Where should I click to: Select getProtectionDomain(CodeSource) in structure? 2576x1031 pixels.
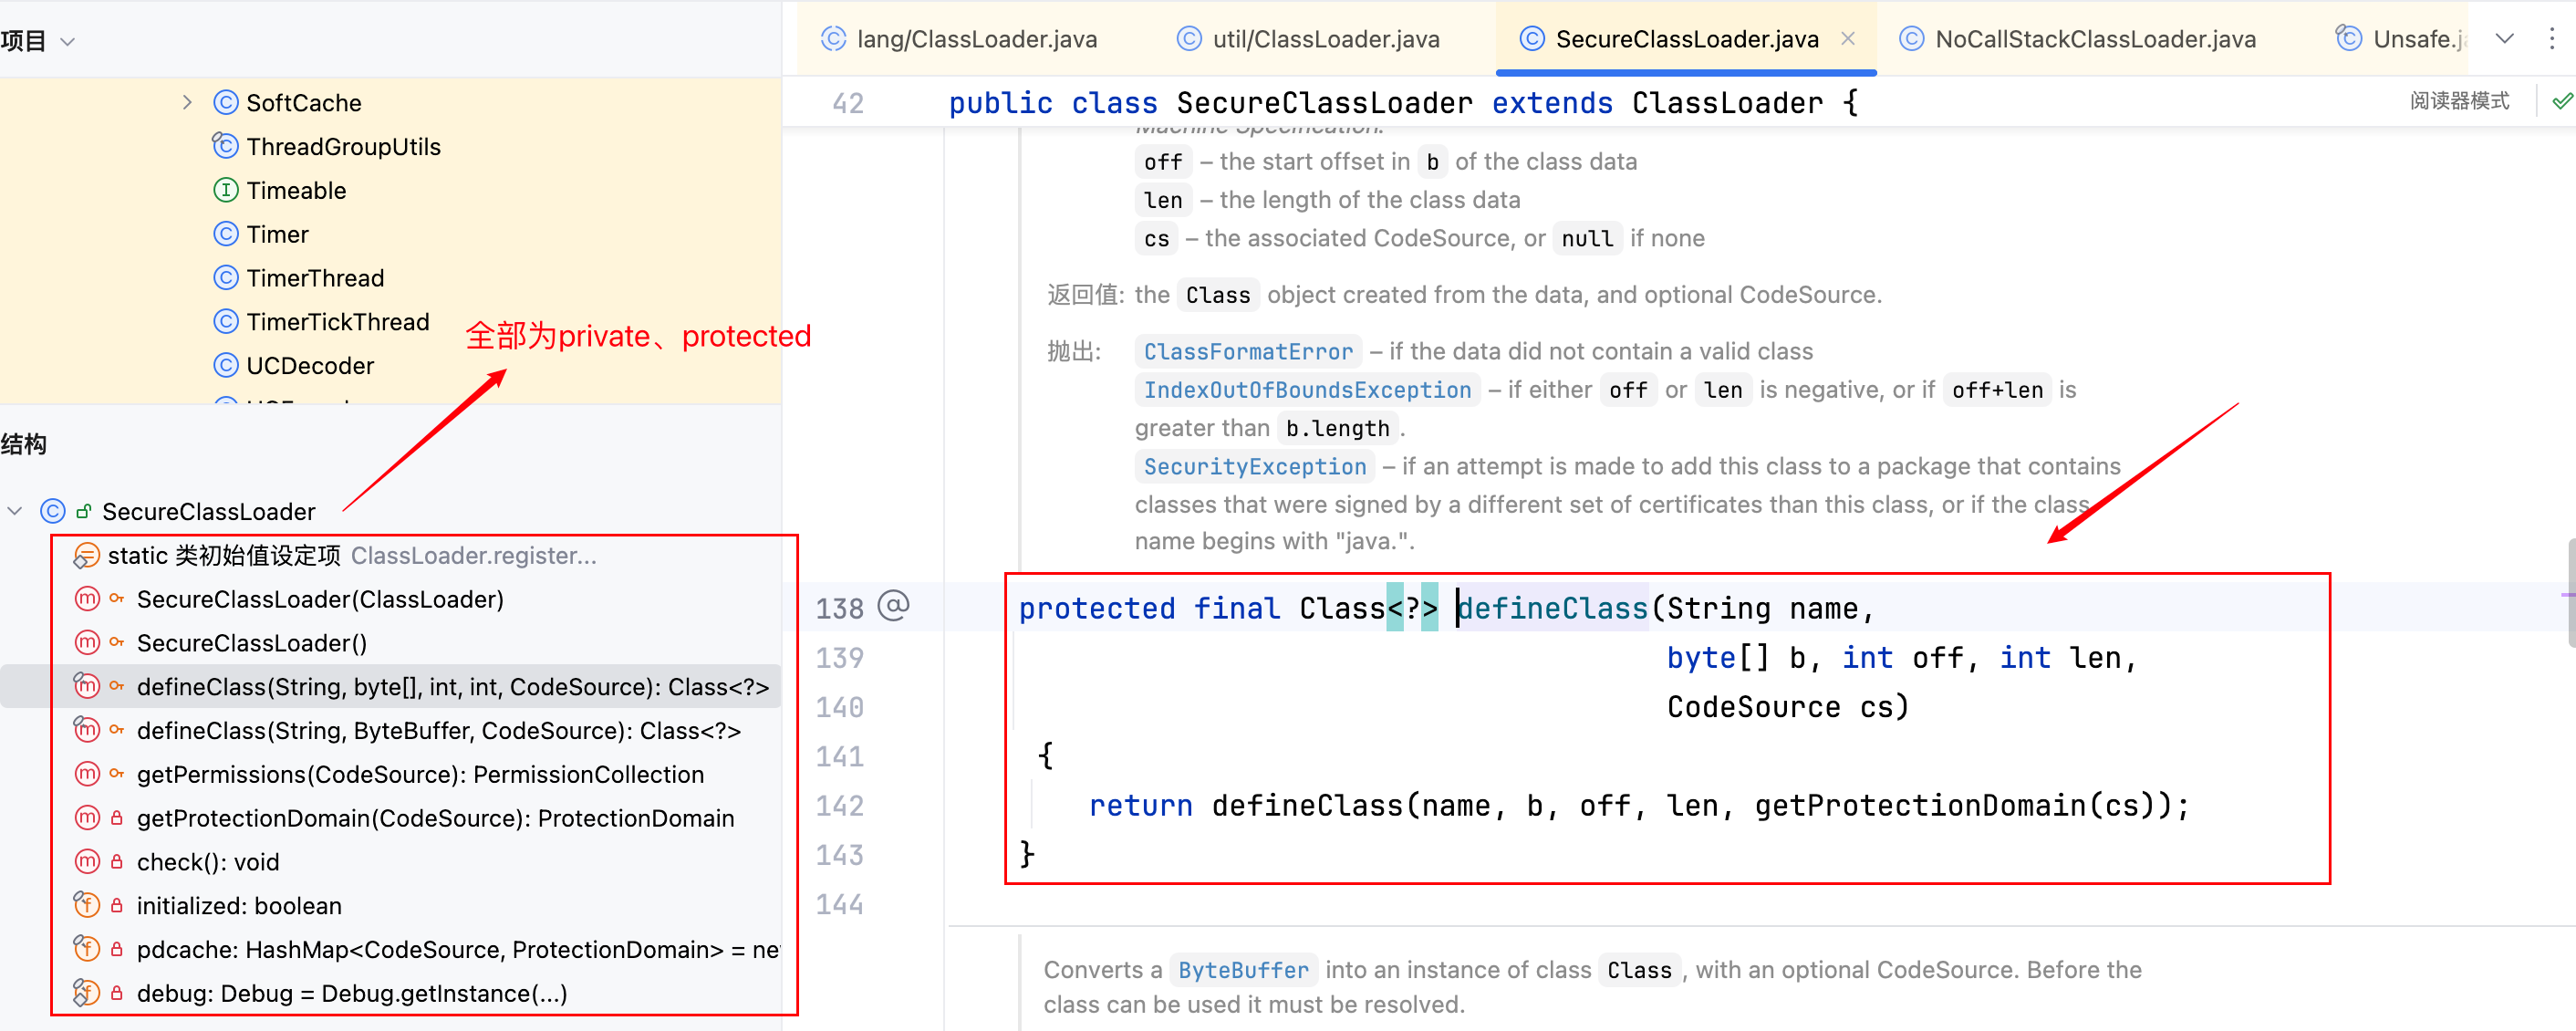tap(435, 818)
